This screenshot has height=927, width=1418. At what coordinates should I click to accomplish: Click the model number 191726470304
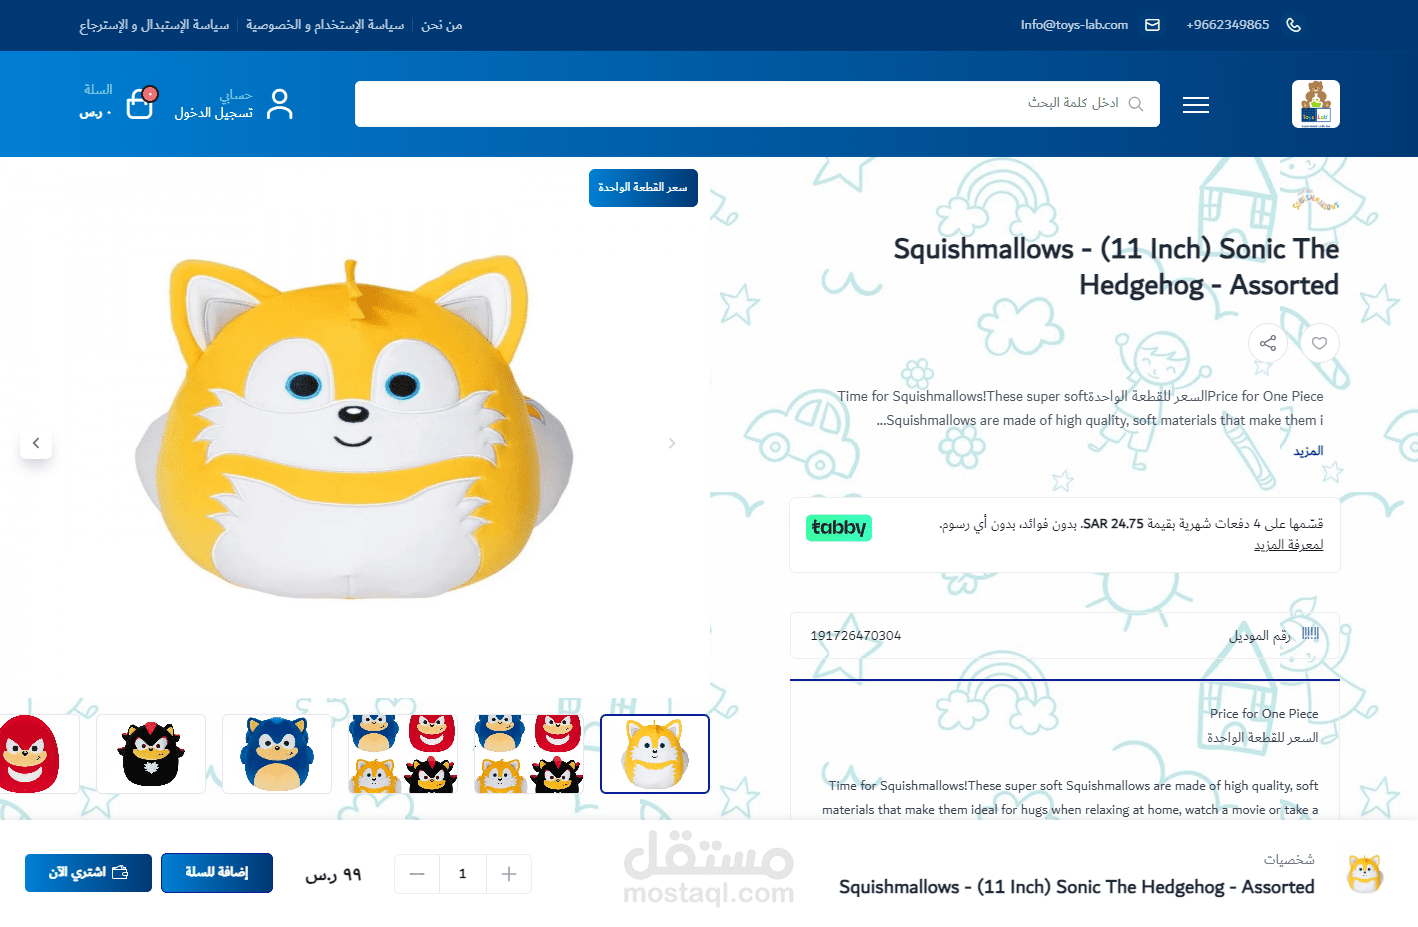tap(856, 635)
